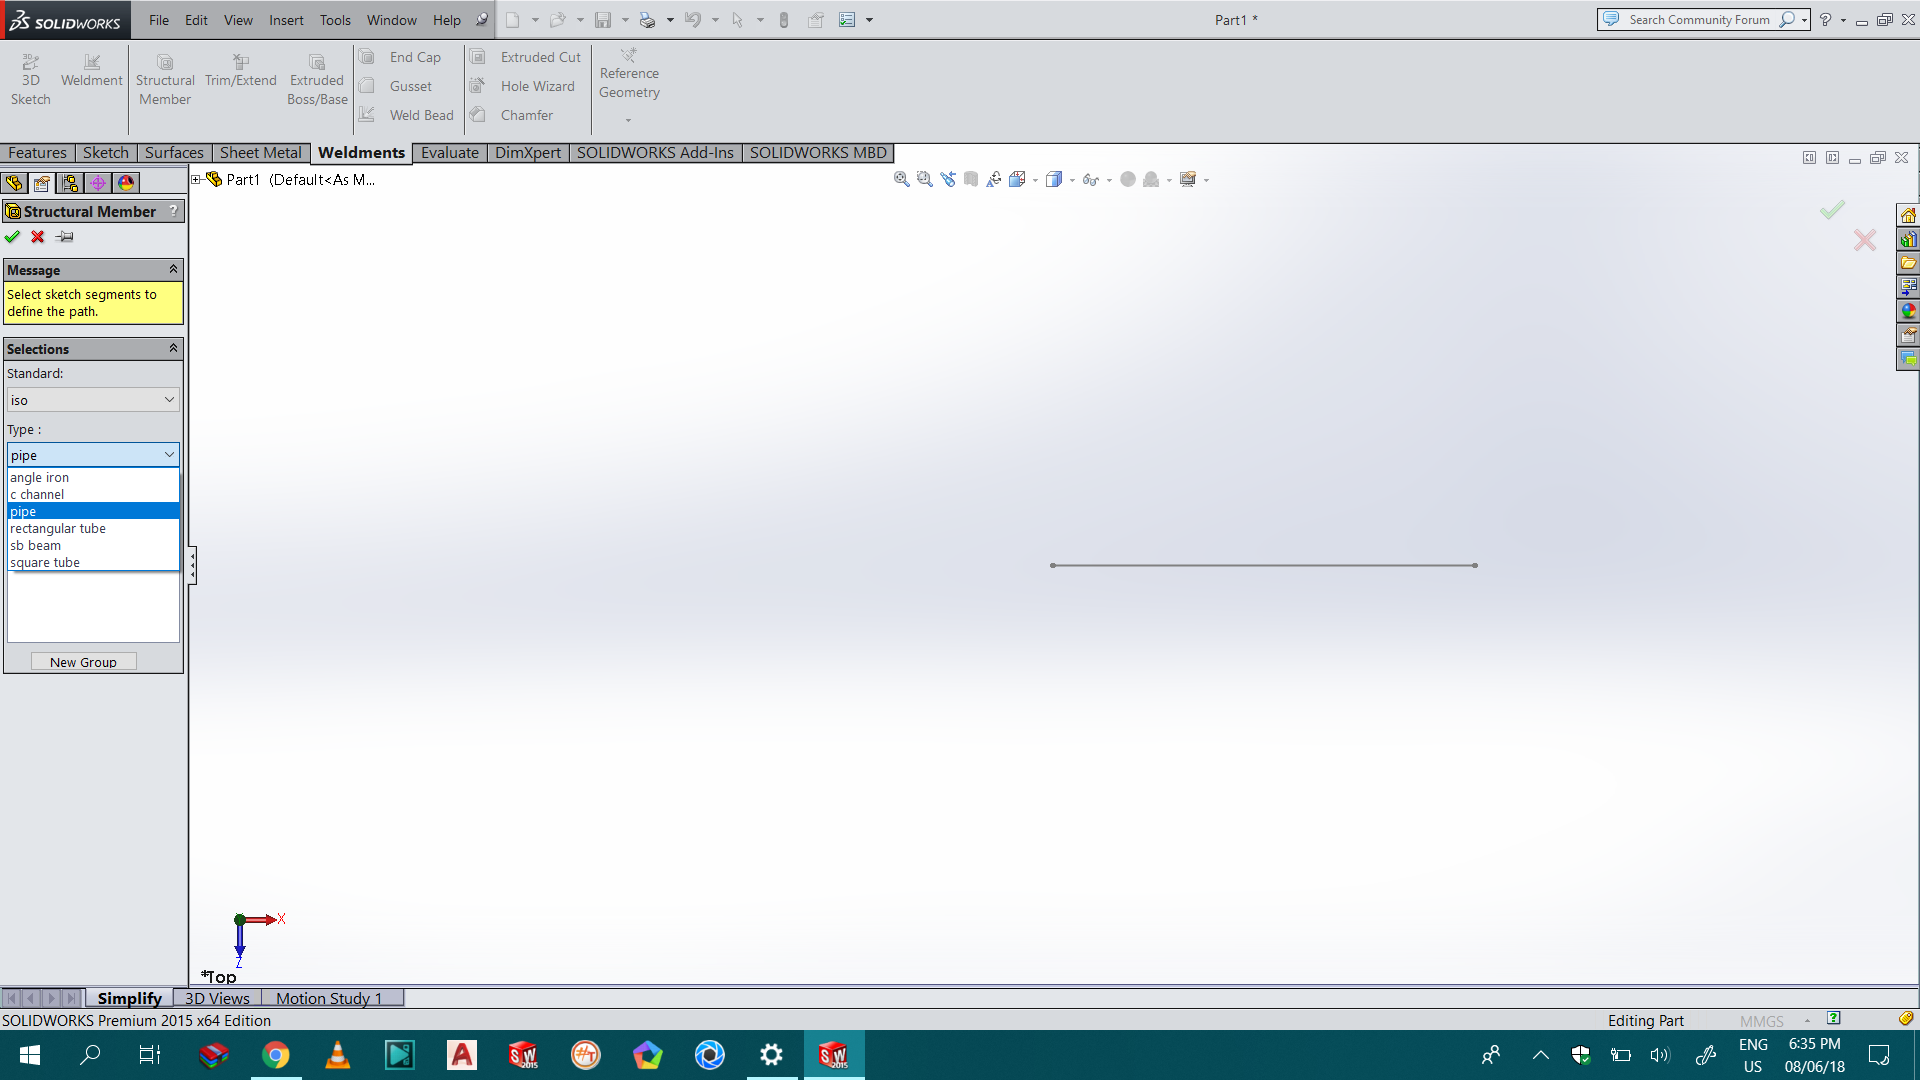
Task: Open the Insert menu
Action: [x=285, y=20]
